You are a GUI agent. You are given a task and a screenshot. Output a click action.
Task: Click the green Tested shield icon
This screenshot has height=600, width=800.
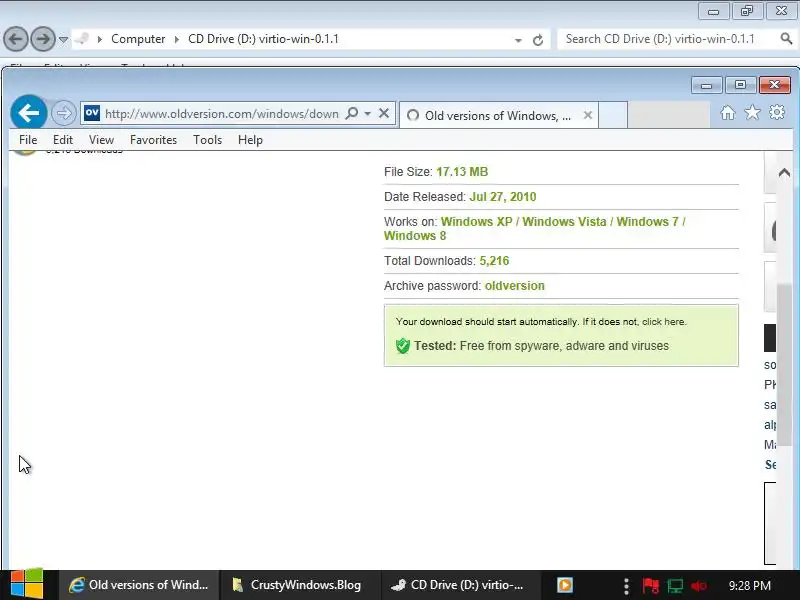pos(403,346)
